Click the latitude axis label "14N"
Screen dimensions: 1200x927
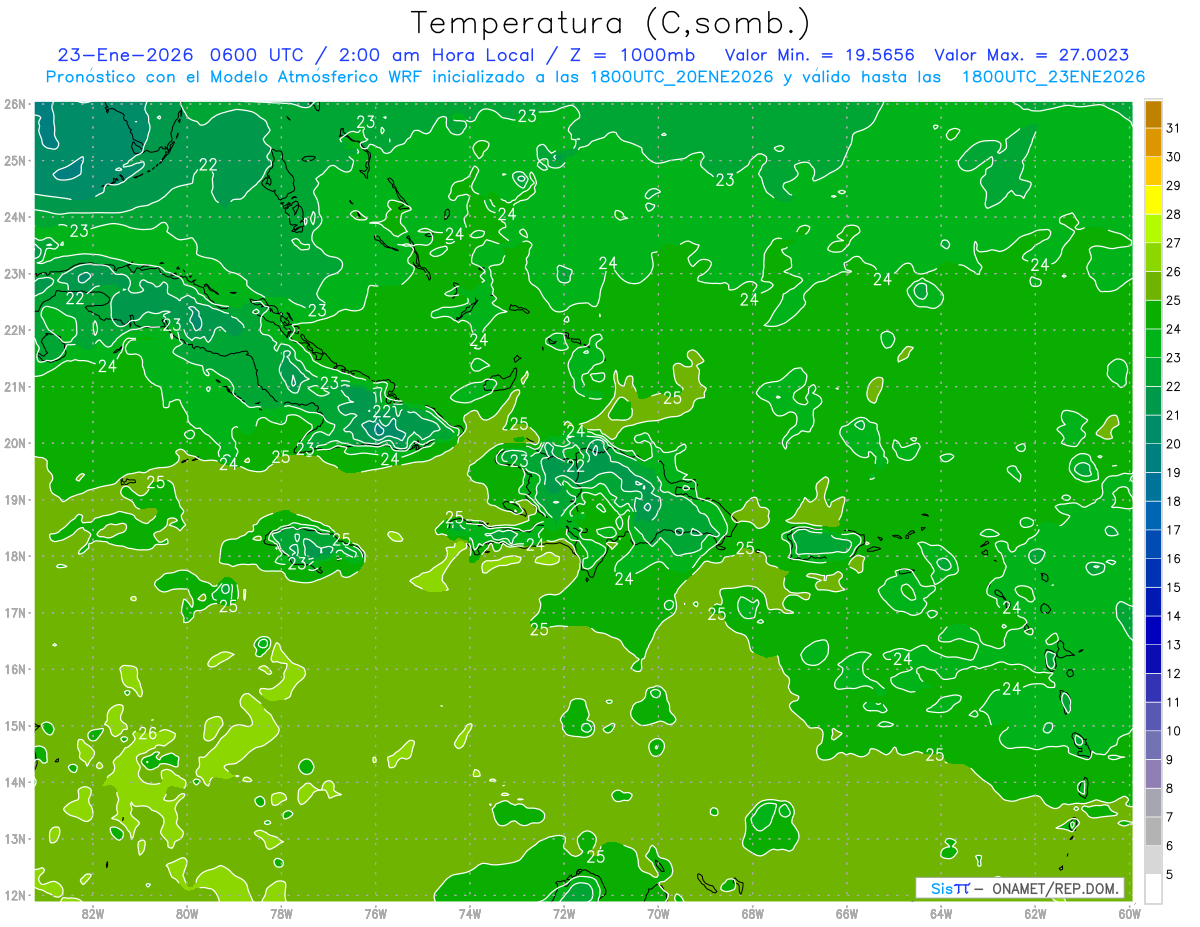[14, 782]
